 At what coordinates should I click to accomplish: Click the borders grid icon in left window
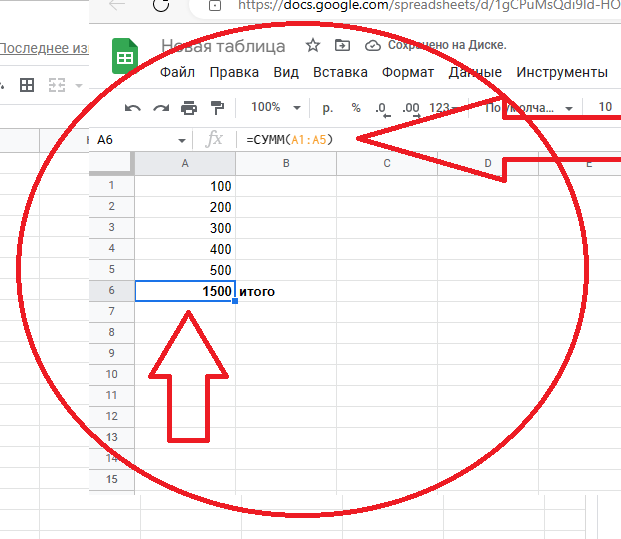pos(27,85)
